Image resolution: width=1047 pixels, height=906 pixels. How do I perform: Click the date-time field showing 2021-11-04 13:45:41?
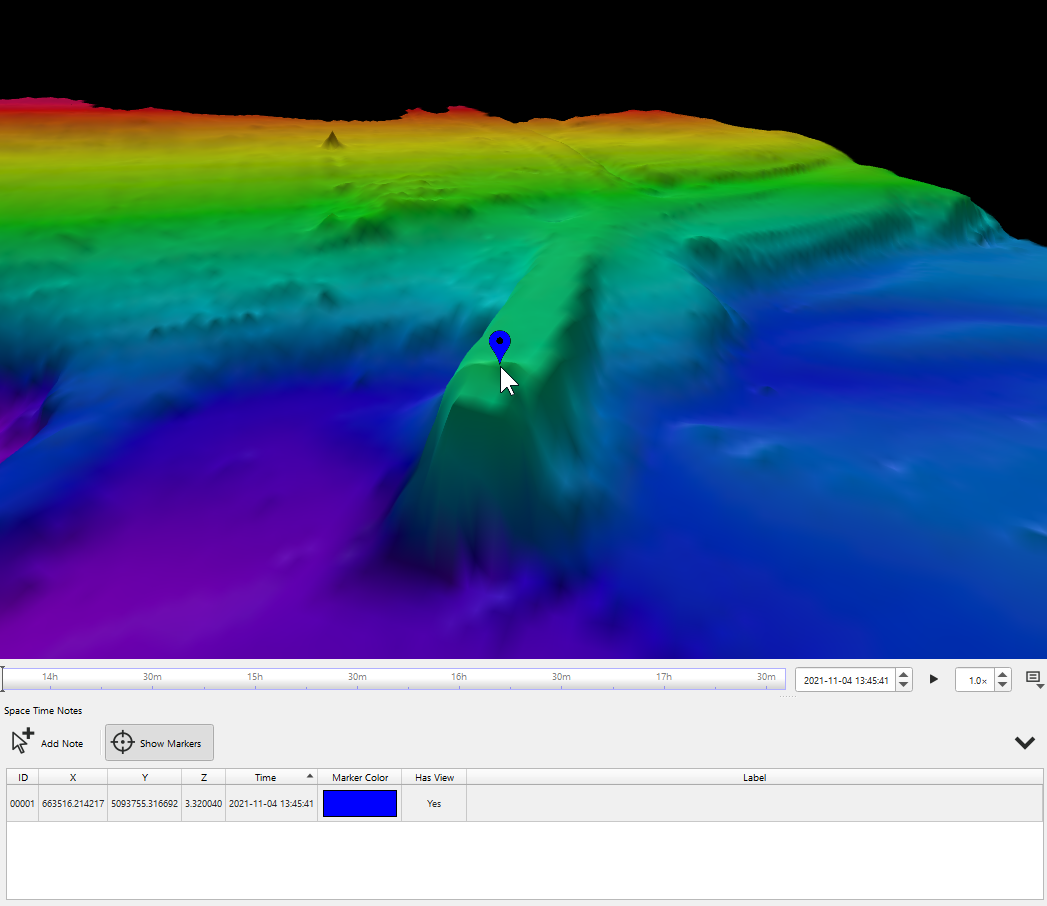tap(845, 680)
